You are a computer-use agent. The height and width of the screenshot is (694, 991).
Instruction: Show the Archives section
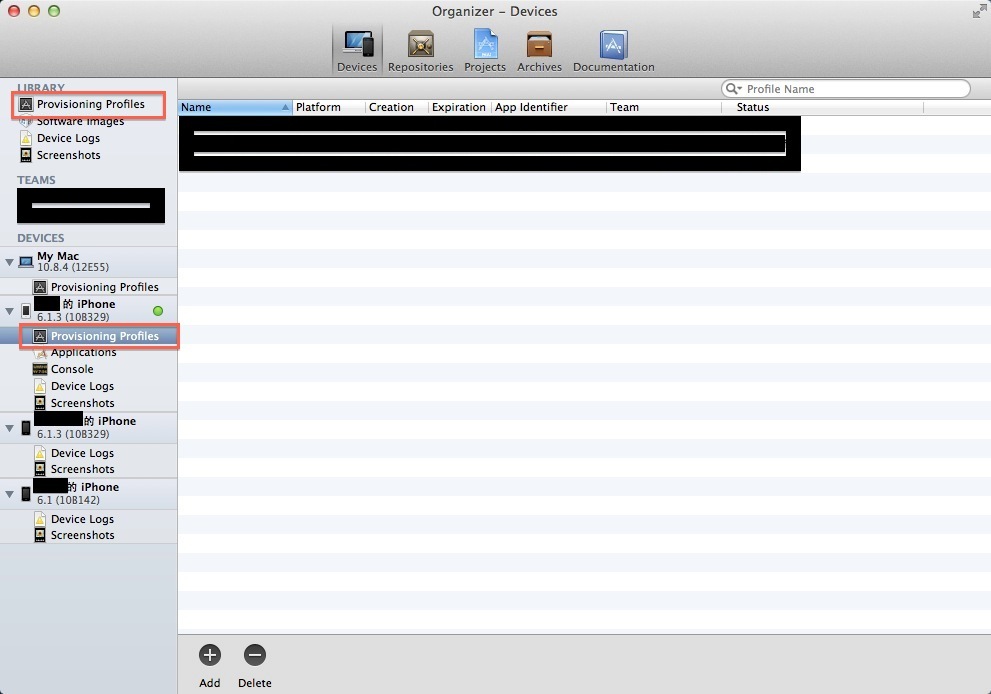539,51
